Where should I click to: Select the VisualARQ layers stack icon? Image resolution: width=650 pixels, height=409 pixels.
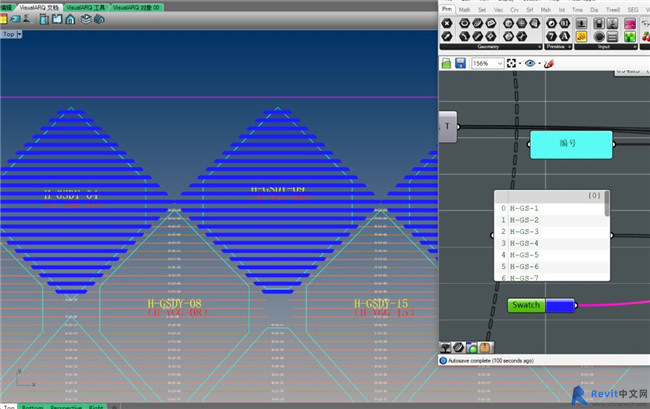(x=85, y=19)
